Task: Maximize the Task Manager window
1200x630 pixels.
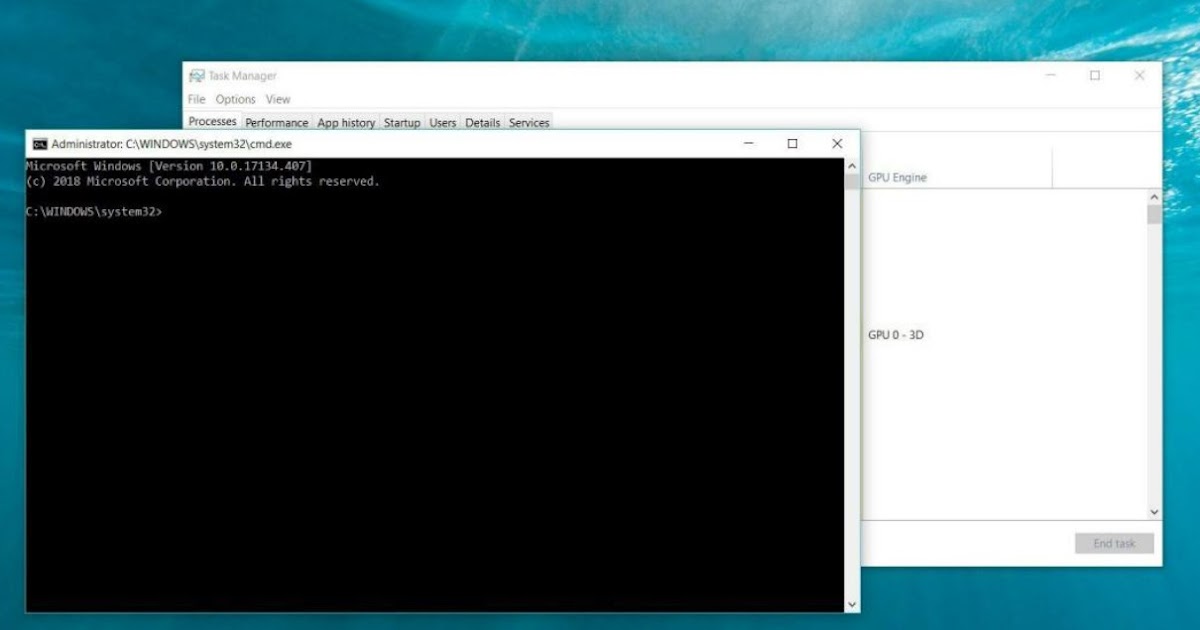Action: click(x=1095, y=76)
